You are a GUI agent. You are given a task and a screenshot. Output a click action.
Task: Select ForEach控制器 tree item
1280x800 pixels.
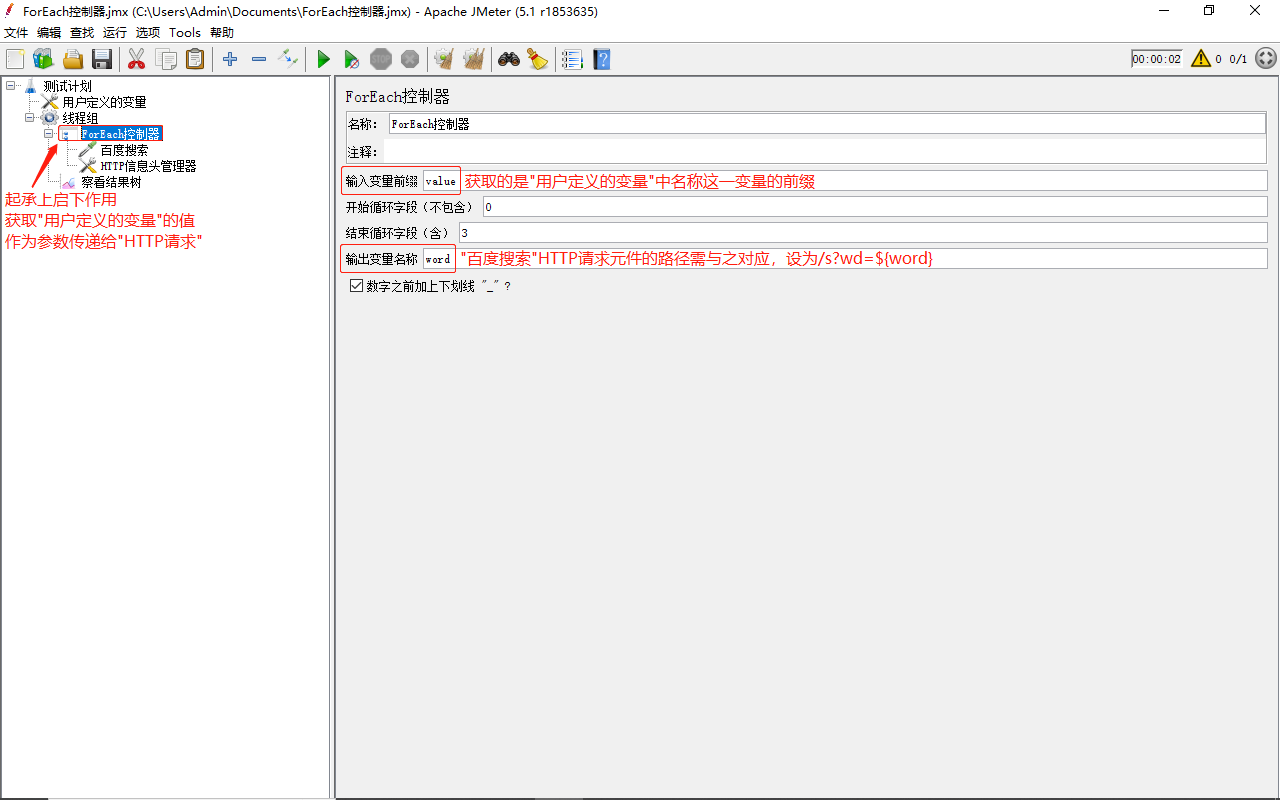coord(120,134)
